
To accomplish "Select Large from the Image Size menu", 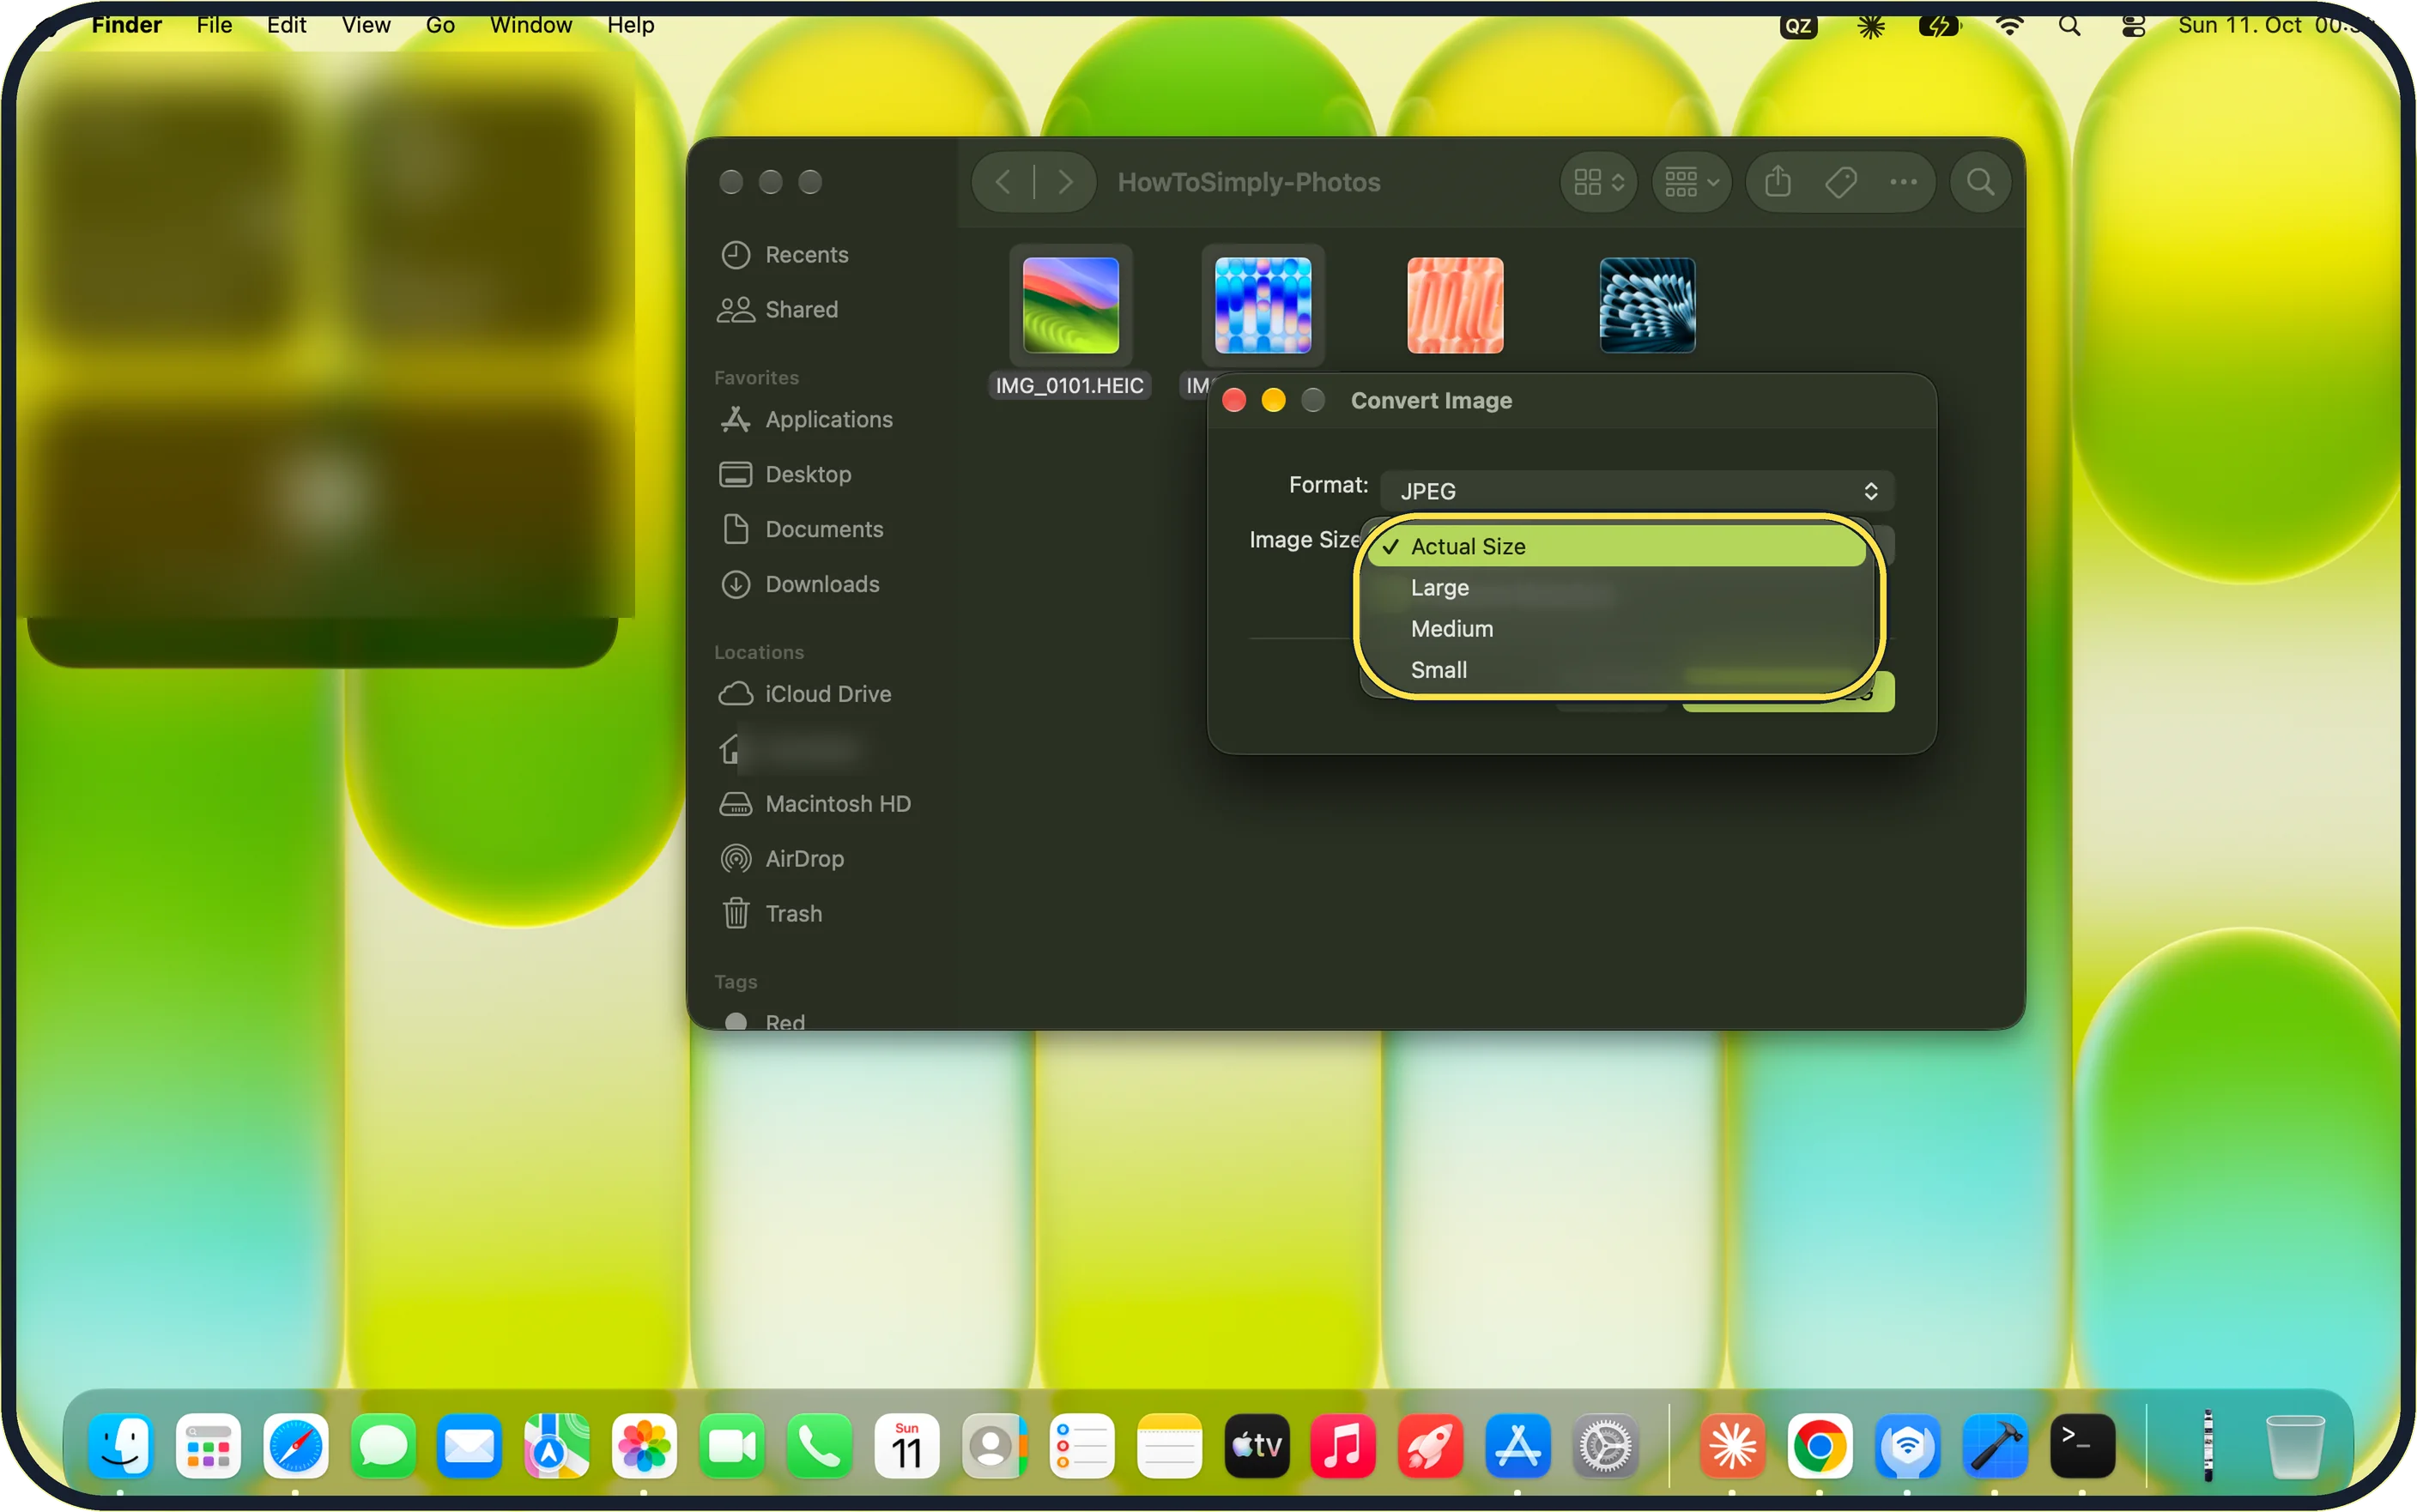I will click(1616, 588).
